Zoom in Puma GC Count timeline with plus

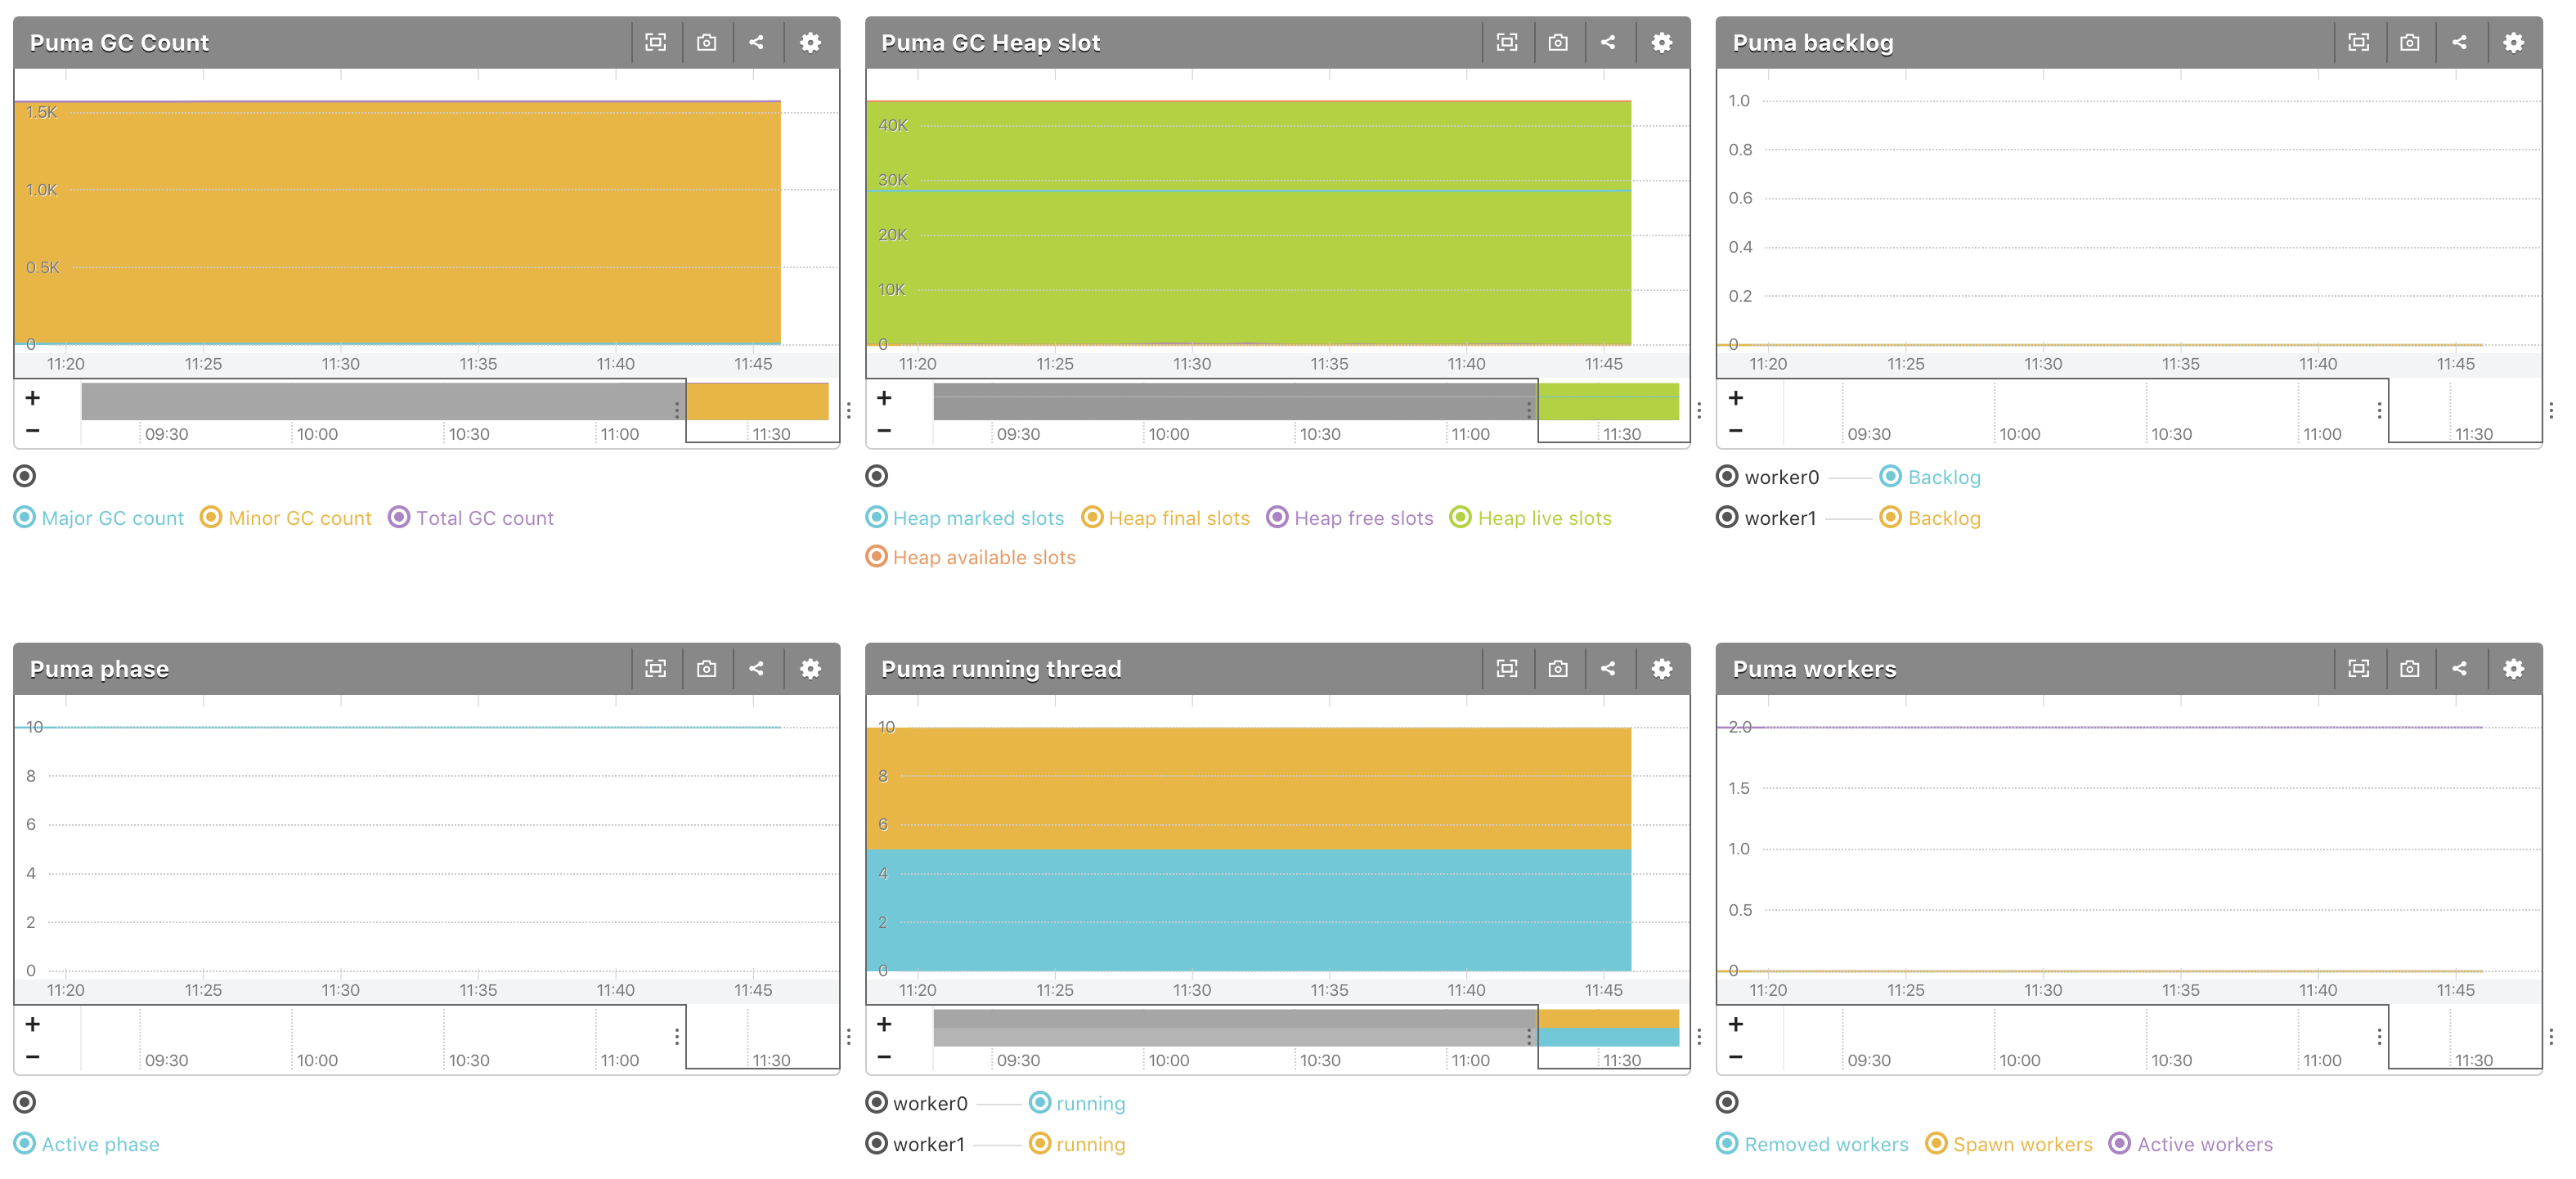coord(33,398)
